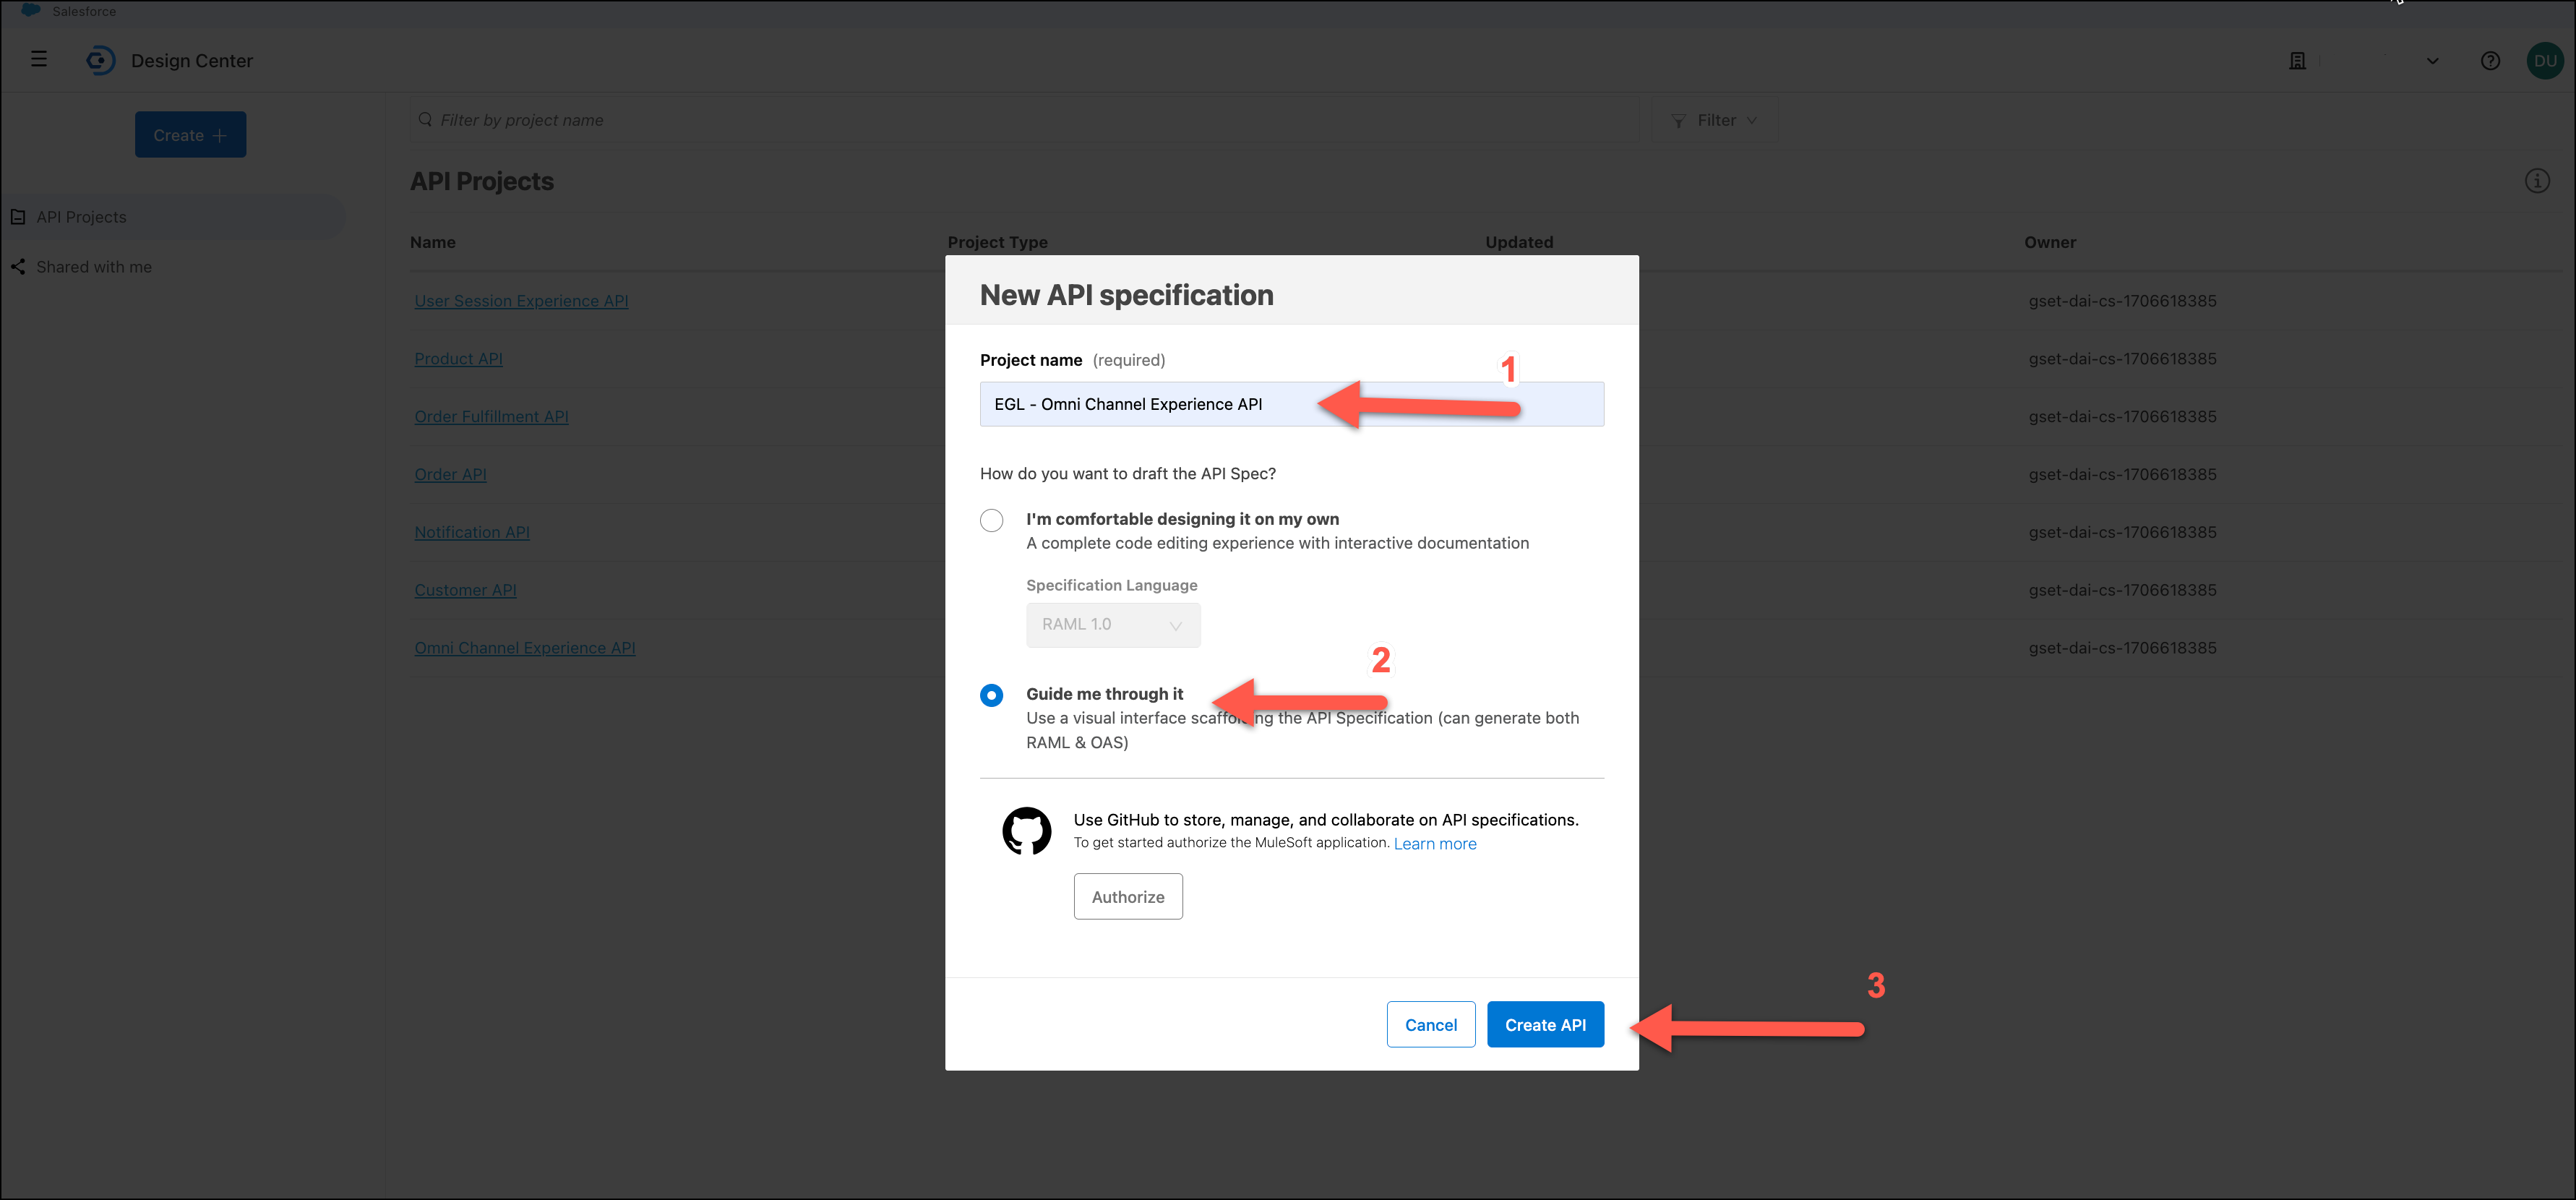This screenshot has width=2576, height=1200.
Task: Click the Authorize GitHub button
Action: point(1127,896)
